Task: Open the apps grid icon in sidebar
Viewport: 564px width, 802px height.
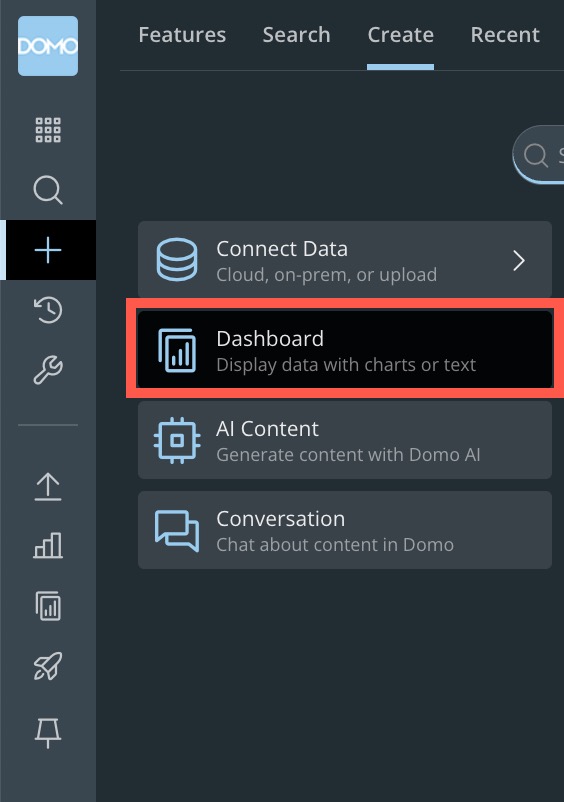Action: click(x=48, y=130)
